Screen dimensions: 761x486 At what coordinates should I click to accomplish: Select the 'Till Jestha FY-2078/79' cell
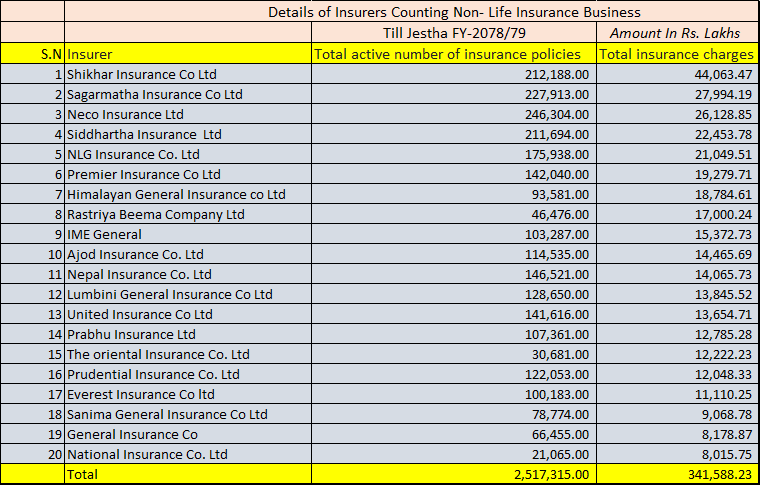pyautogui.click(x=453, y=33)
